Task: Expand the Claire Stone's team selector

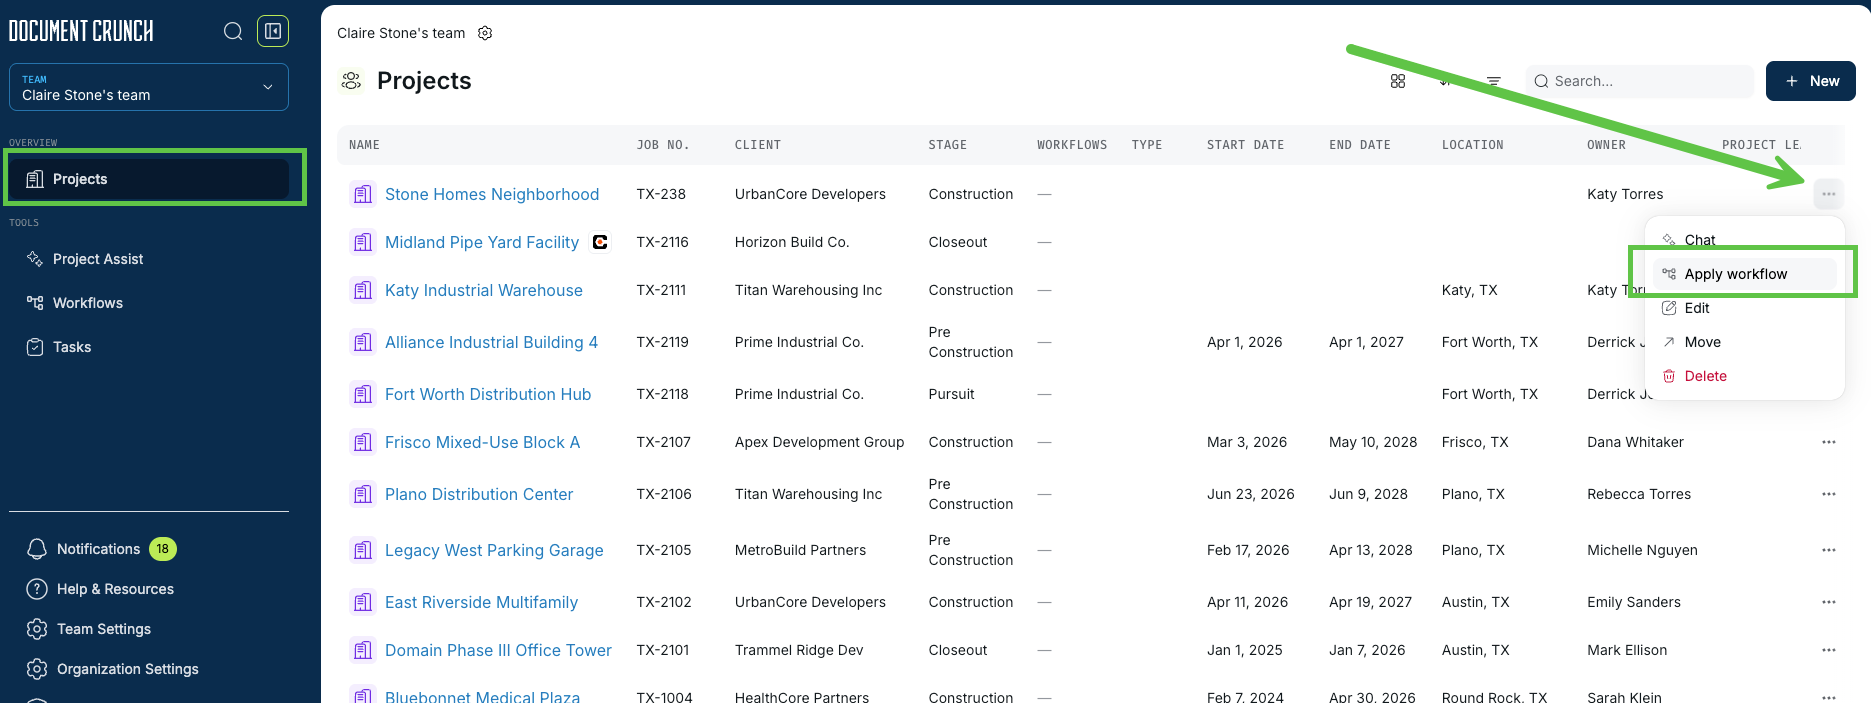Action: click(x=149, y=87)
